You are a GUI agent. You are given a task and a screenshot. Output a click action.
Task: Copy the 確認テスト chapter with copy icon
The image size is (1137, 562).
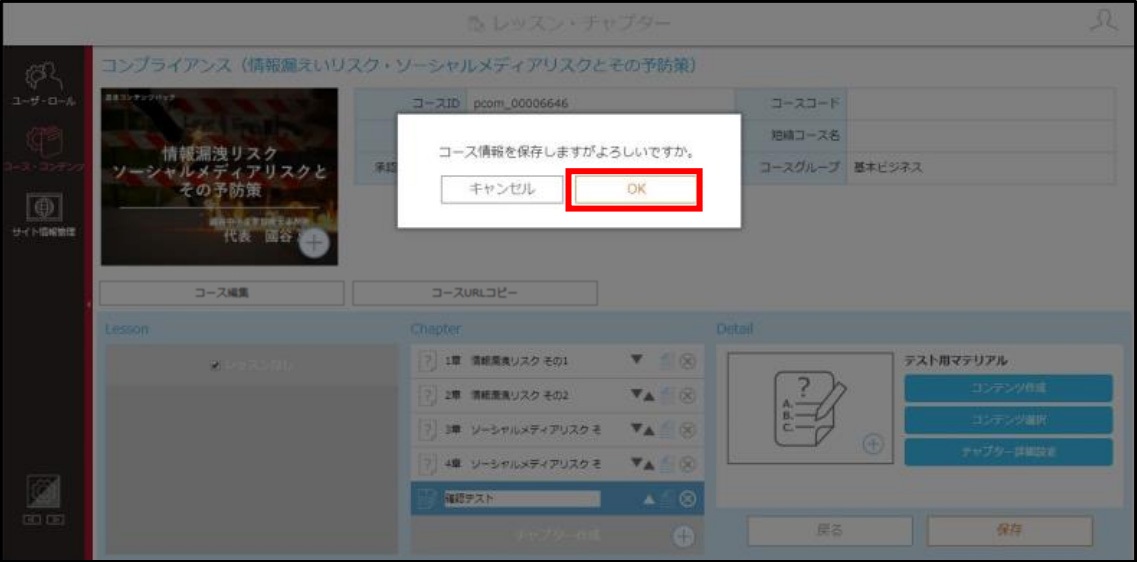tap(667, 499)
